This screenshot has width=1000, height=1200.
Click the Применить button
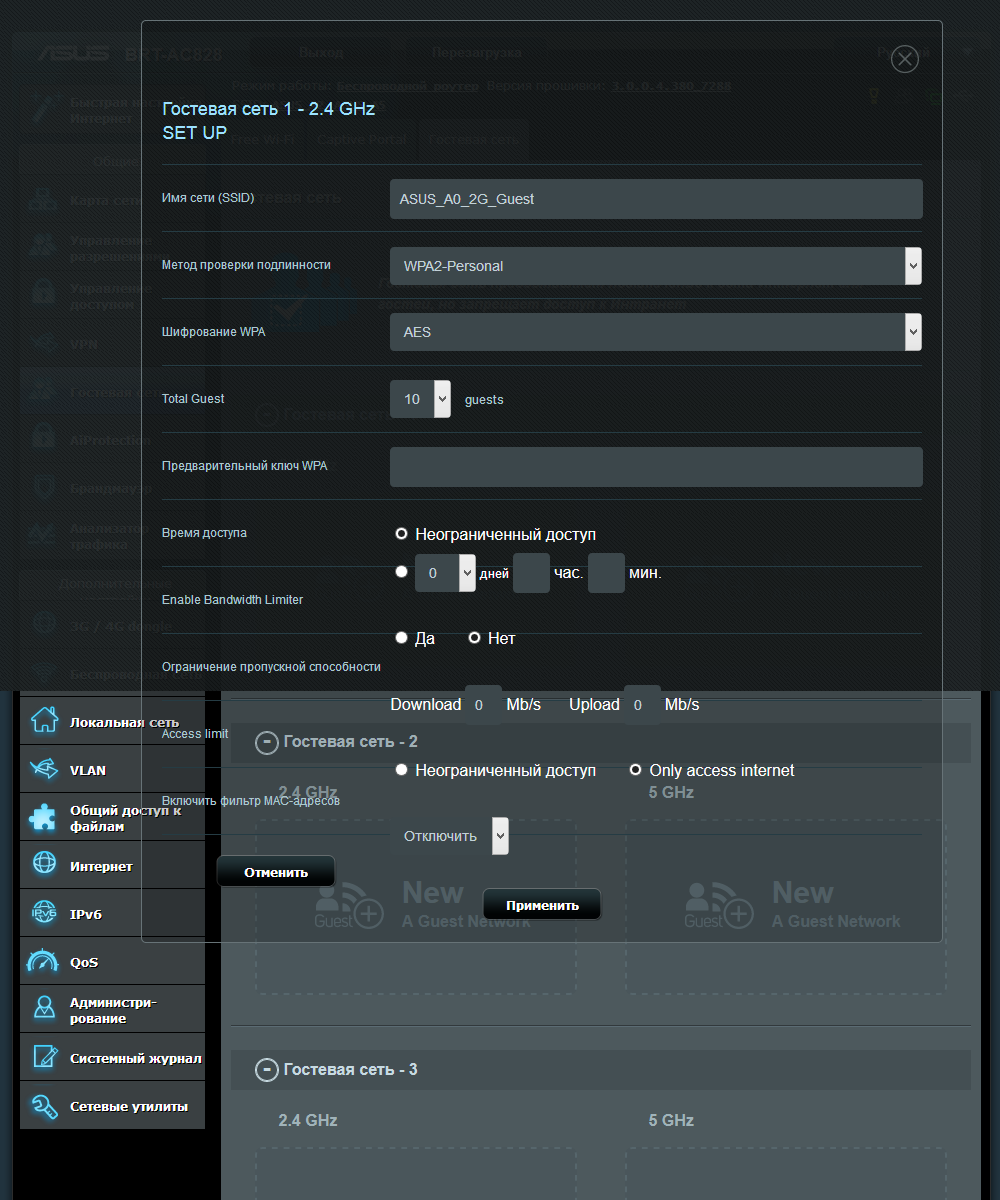(x=542, y=905)
